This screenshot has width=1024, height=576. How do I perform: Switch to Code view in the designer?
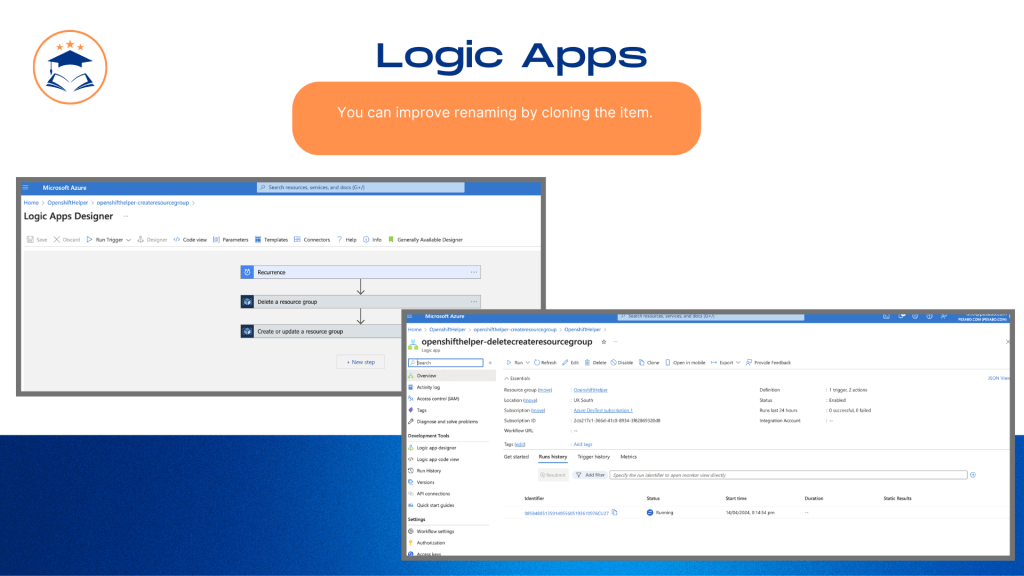(190, 240)
